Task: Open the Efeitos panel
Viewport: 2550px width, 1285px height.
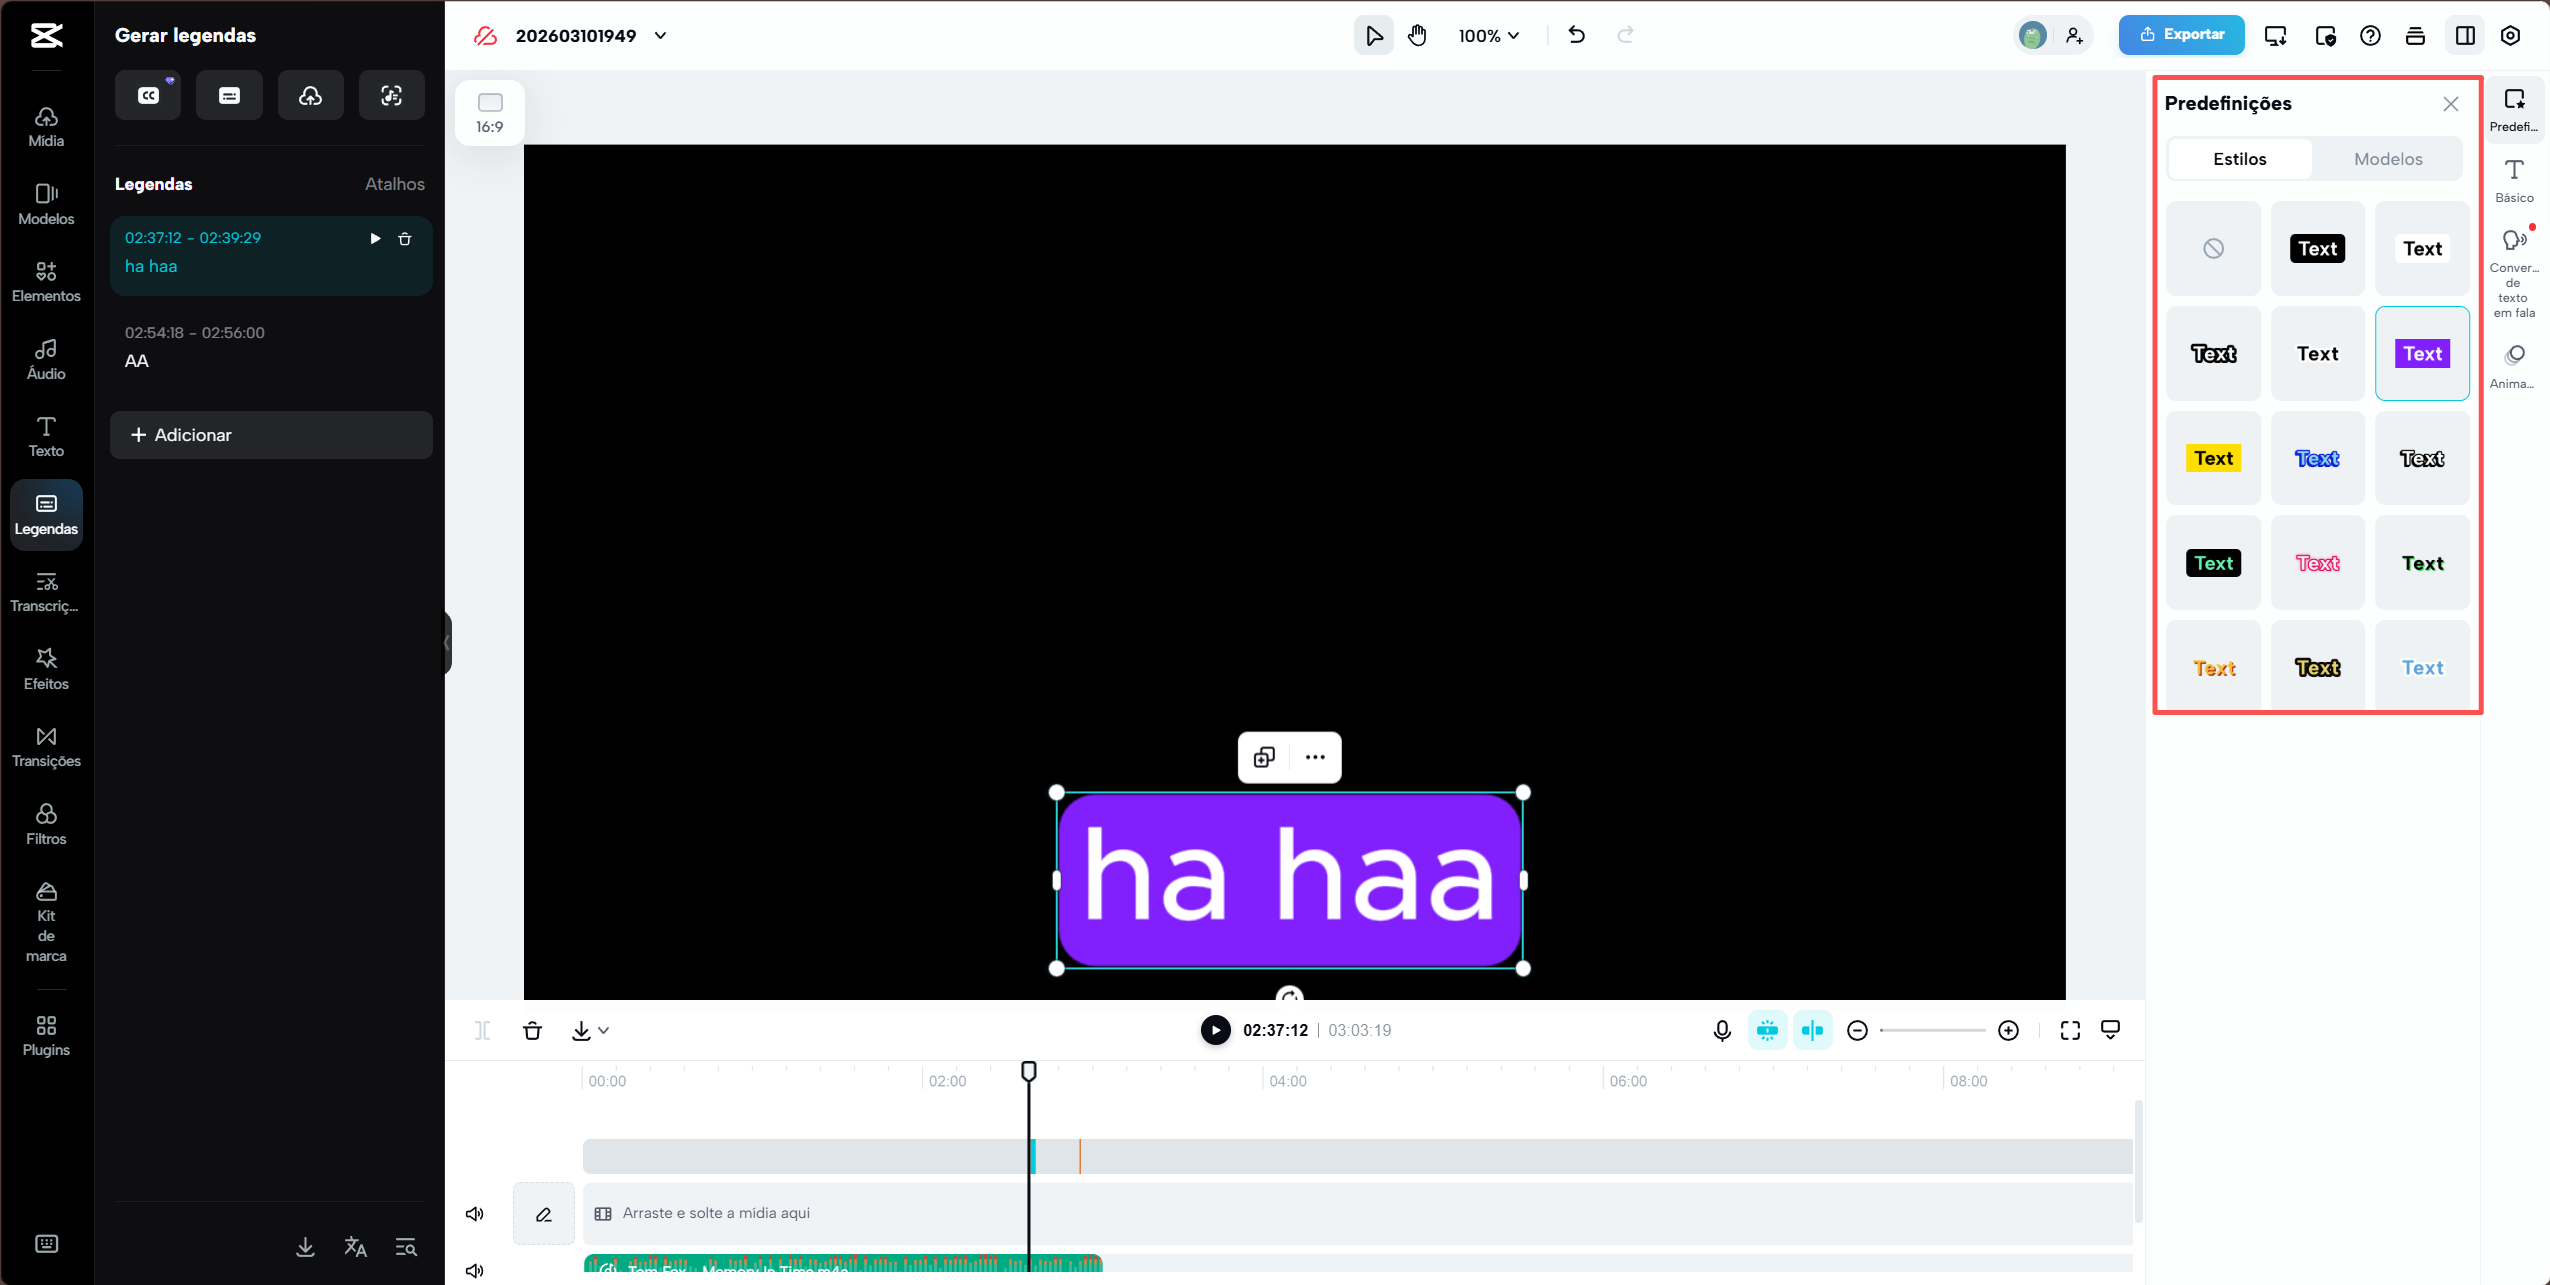Action: pyautogui.click(x=46, y=667)
